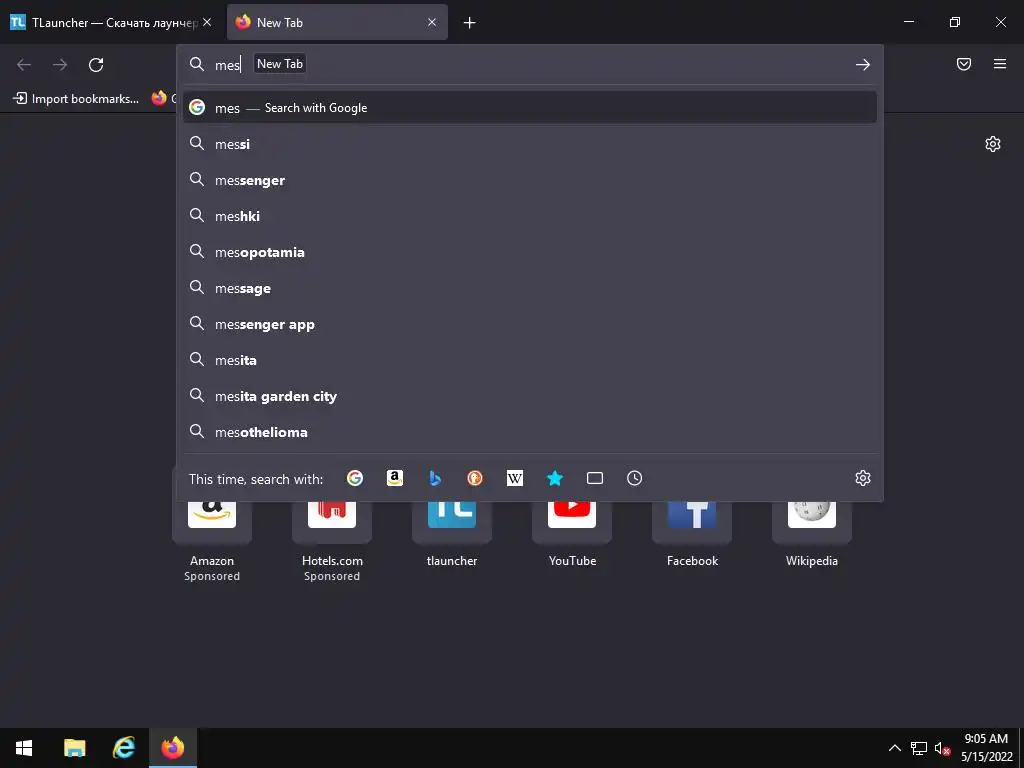Search this time with Wikipedia

click(x=515, y=478)
